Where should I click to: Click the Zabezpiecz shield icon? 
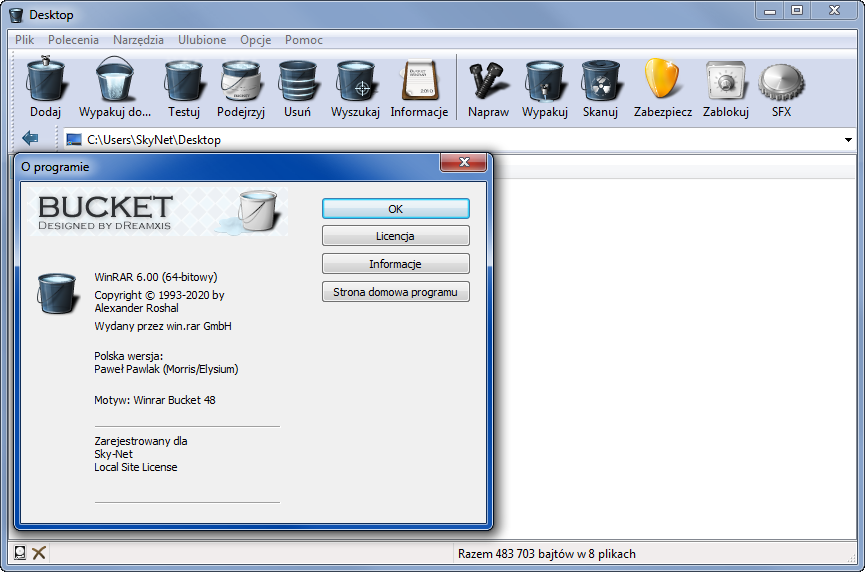tap(663, 80)
